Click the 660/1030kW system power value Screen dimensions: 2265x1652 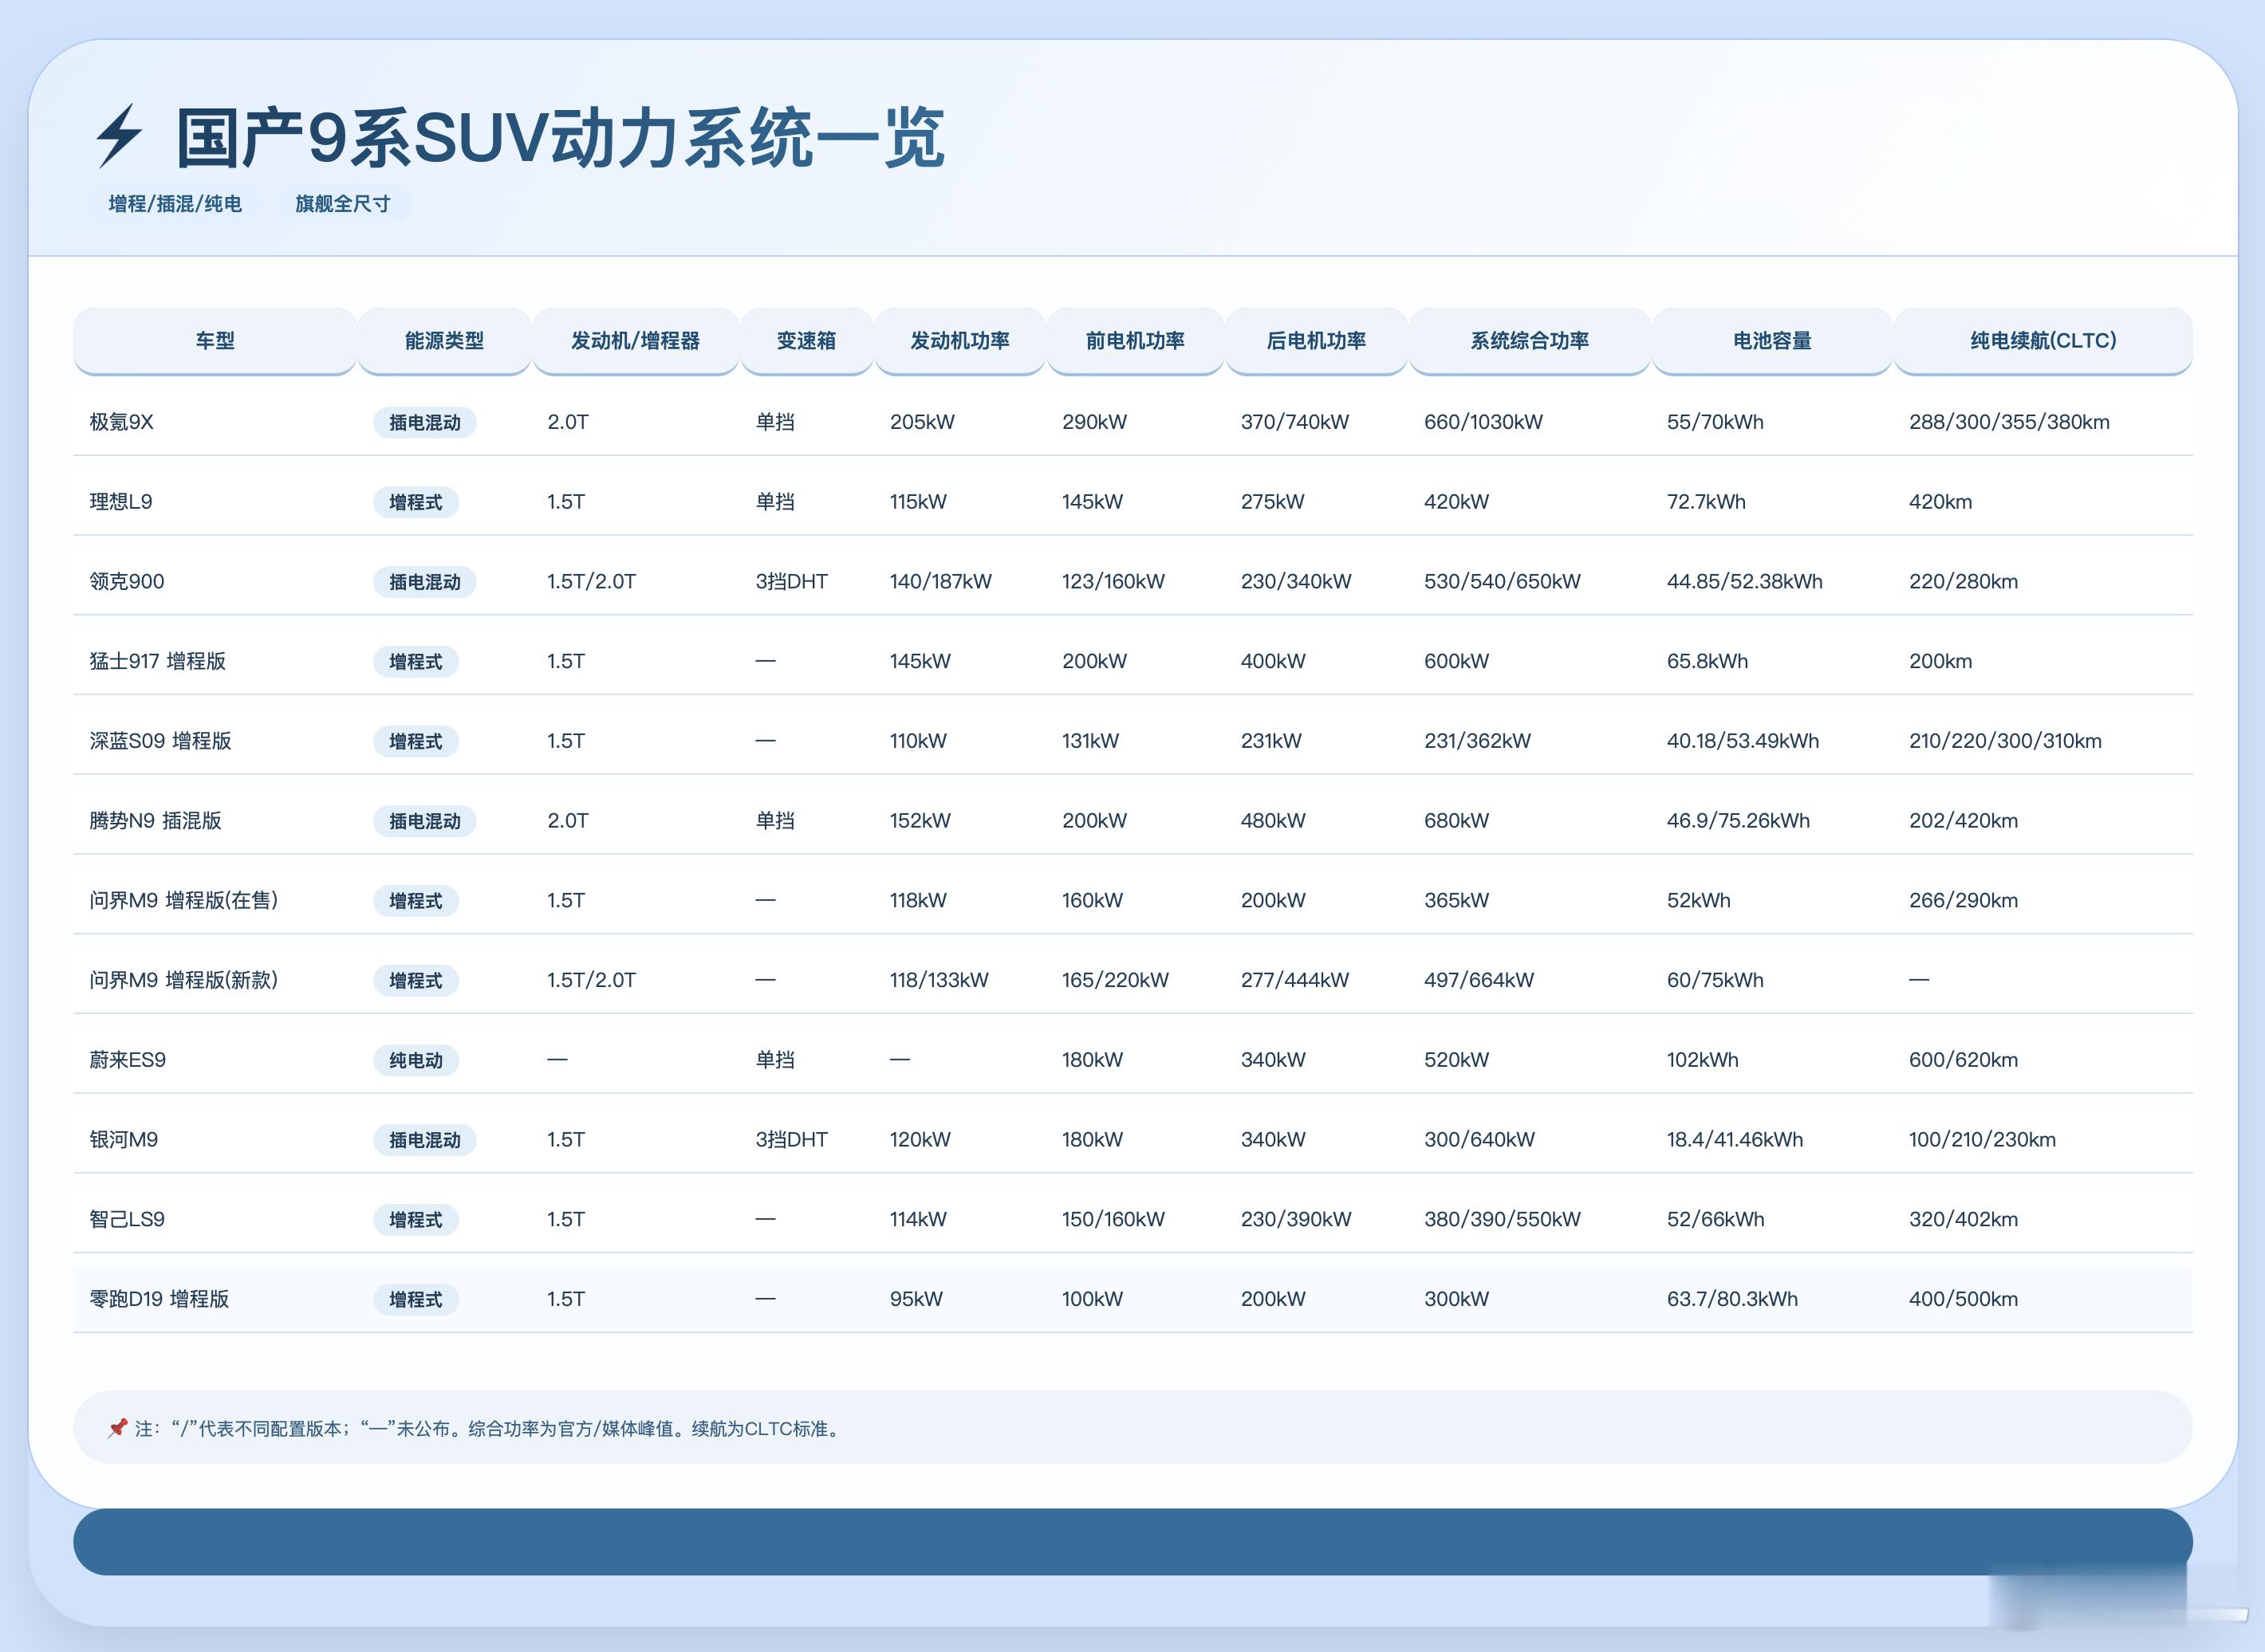coord(1483,422)
